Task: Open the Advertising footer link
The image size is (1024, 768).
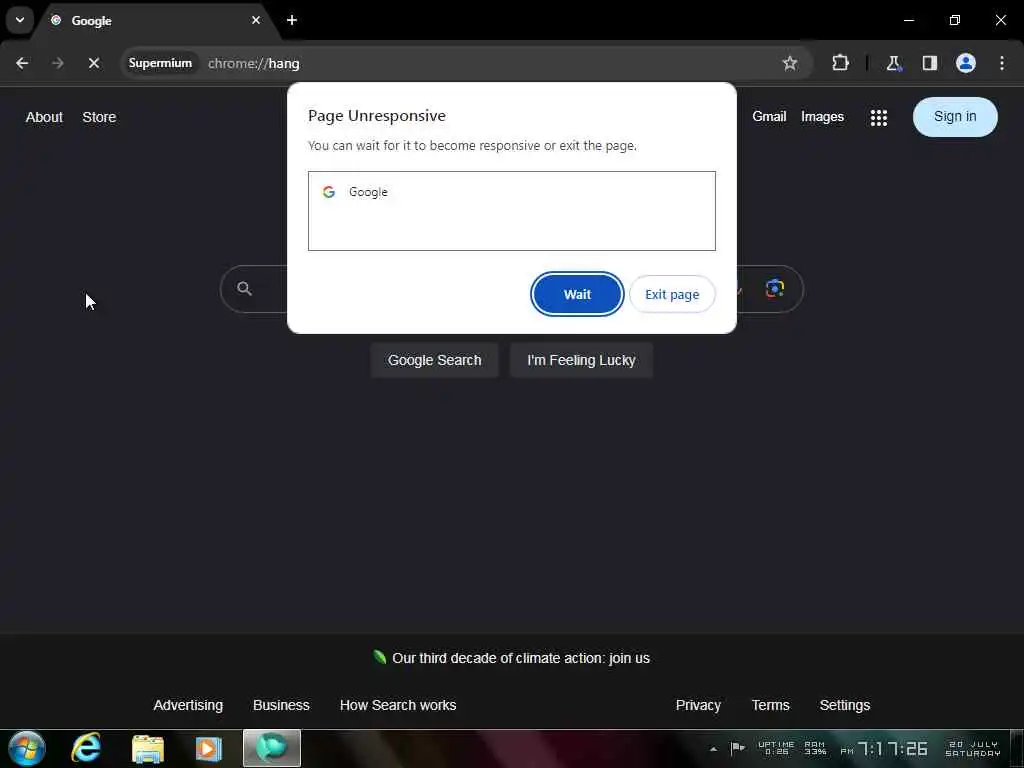Action: [188, 705]
